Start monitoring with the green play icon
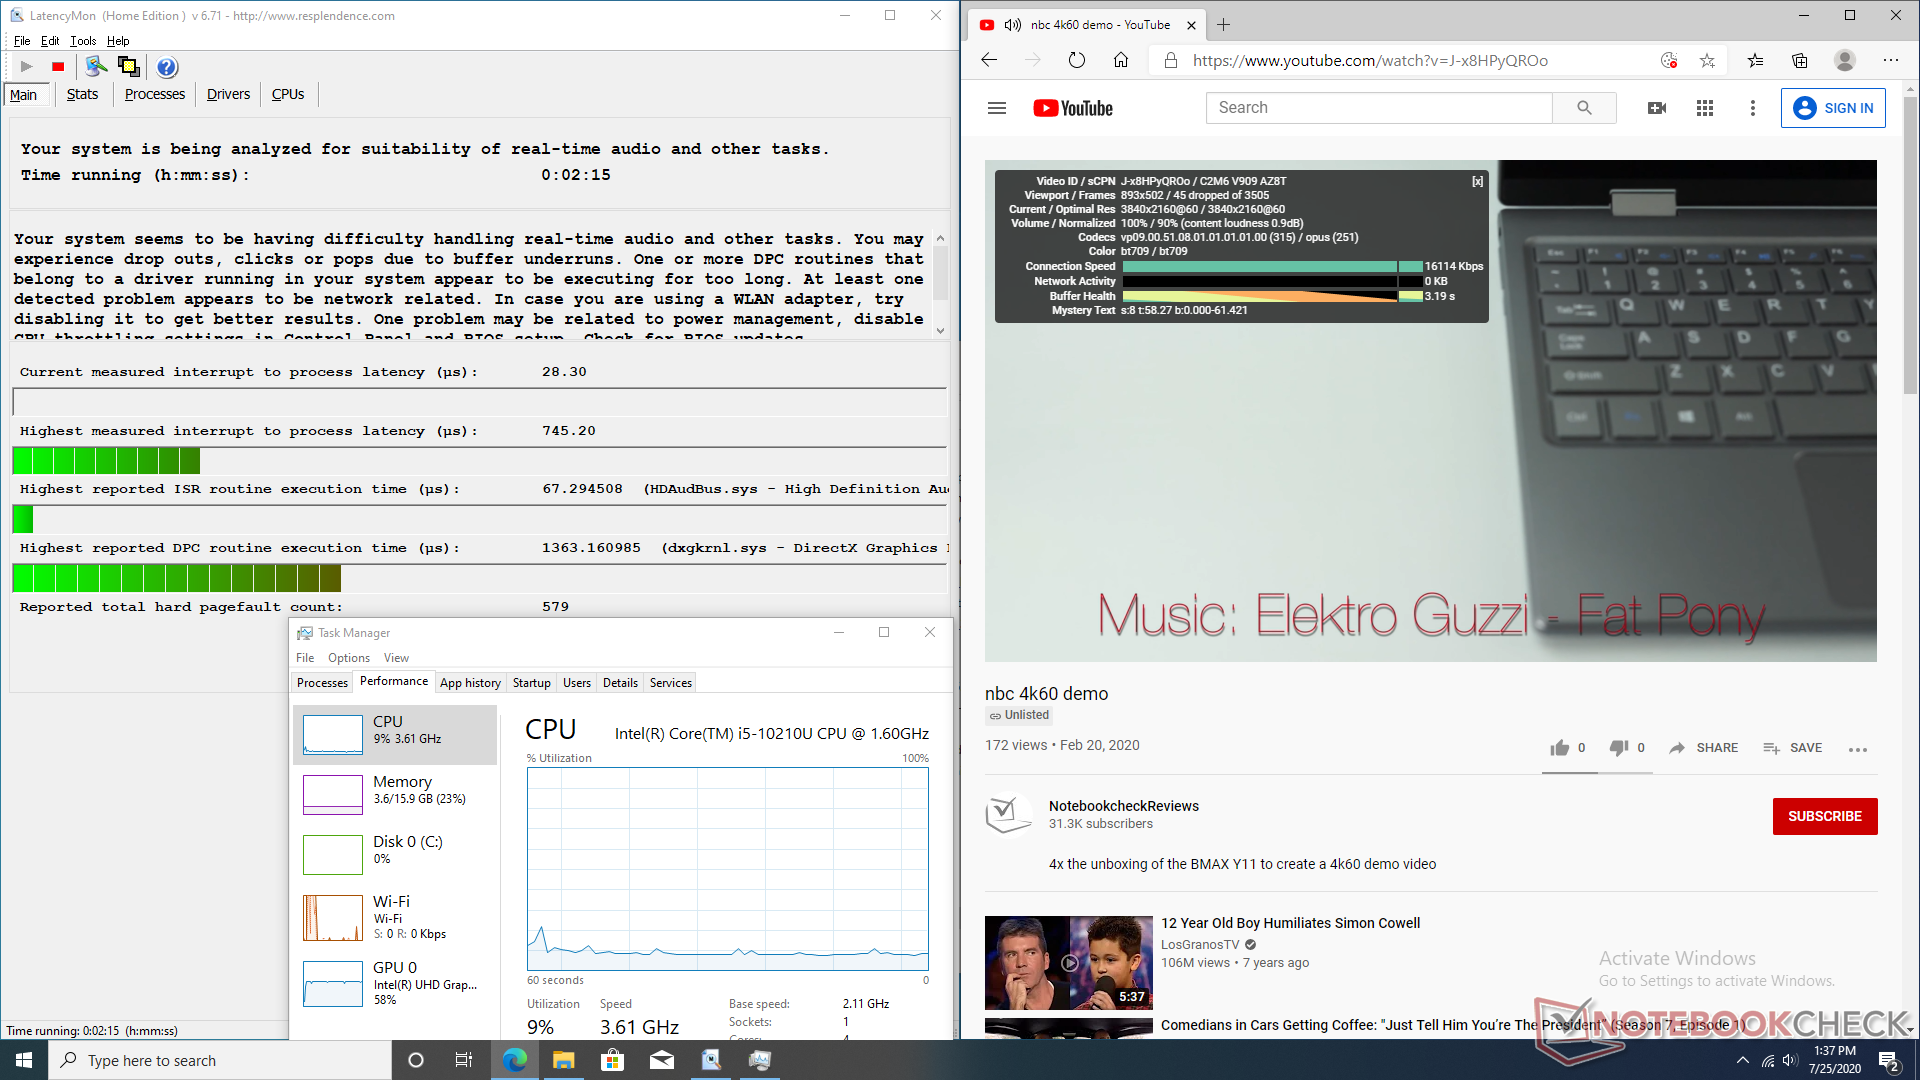 [x=27, y=67]
